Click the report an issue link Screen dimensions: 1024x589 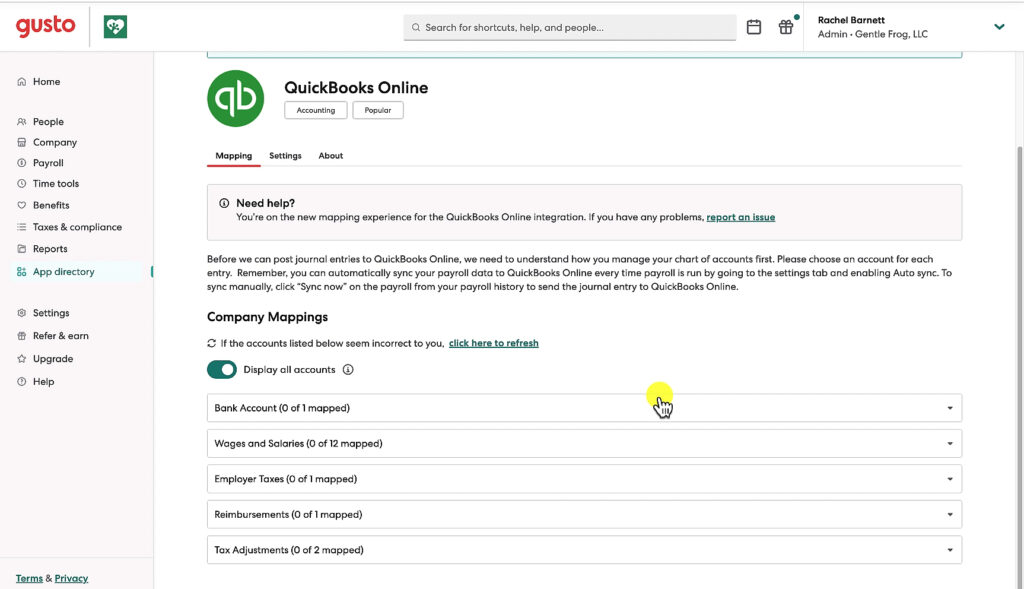click(741, 216)
